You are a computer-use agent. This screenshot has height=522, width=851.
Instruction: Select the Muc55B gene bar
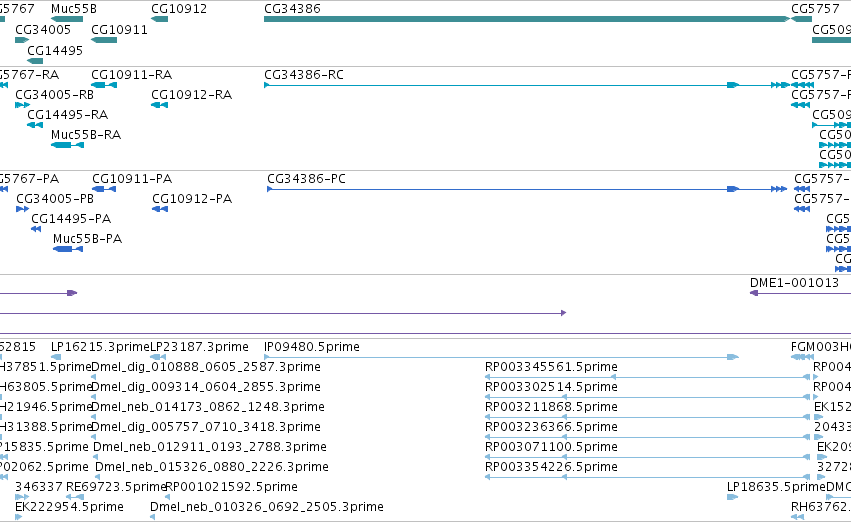(67, 19)
